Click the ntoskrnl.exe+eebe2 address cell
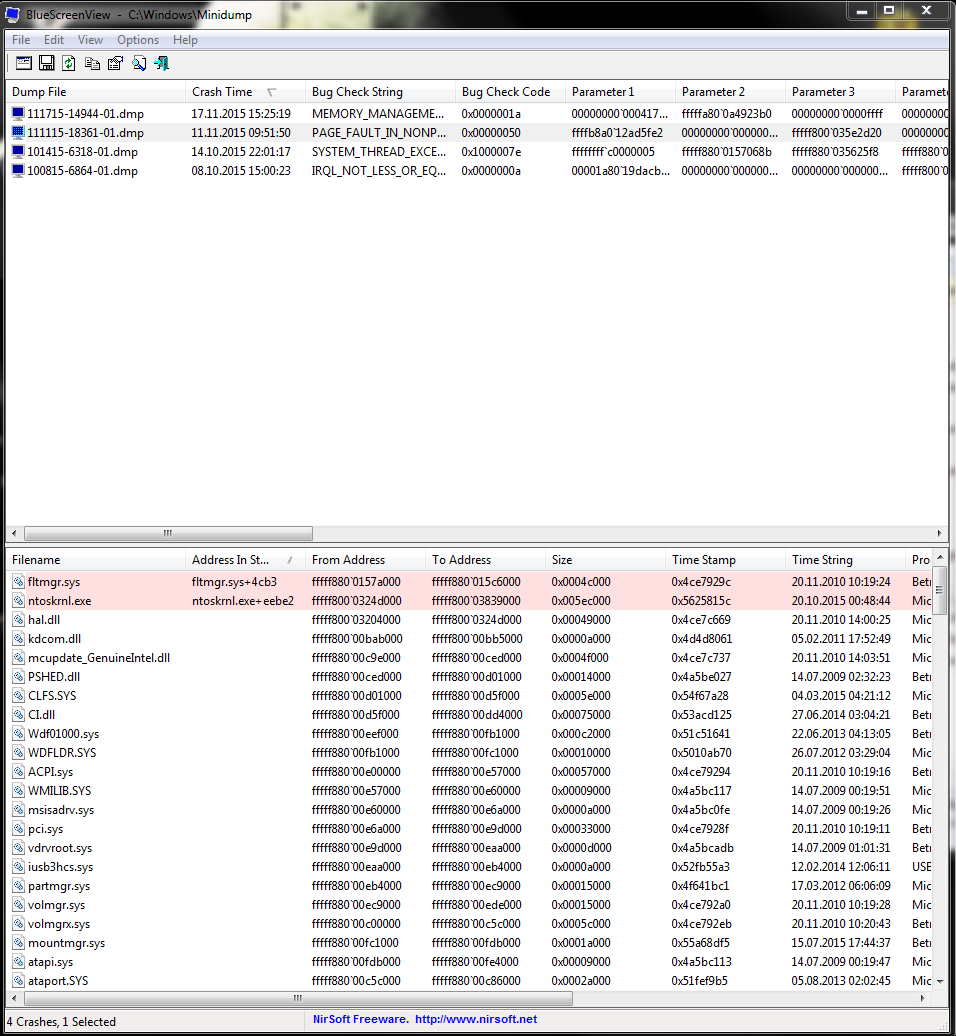Image resolution: width=956 pixels, height=1036 pixels. click(x=243, y=601)
